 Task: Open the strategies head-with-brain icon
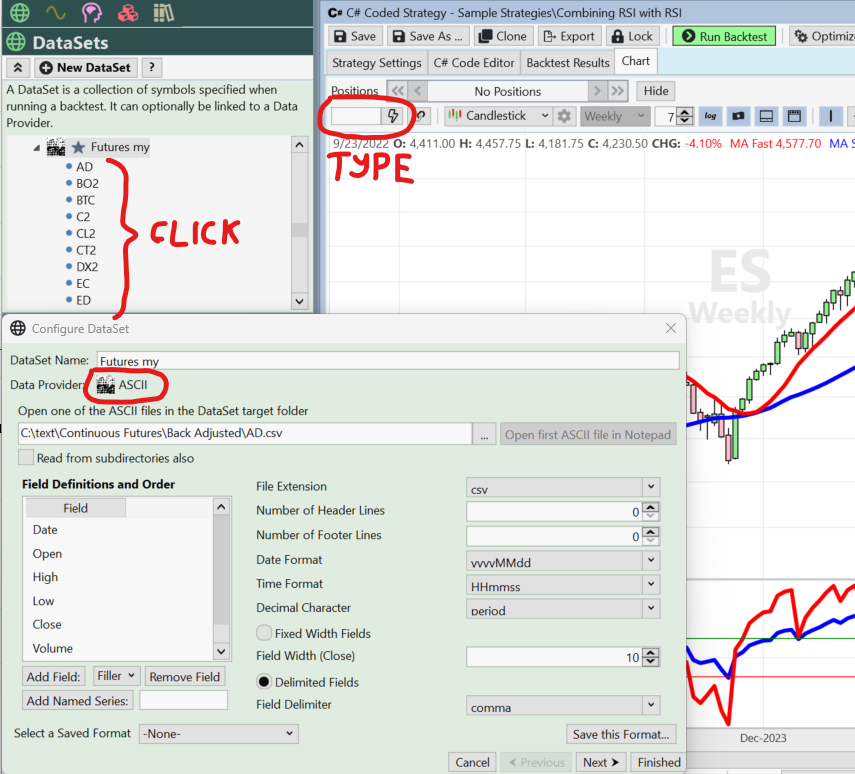pyautogui.click(x=92, y=12)
